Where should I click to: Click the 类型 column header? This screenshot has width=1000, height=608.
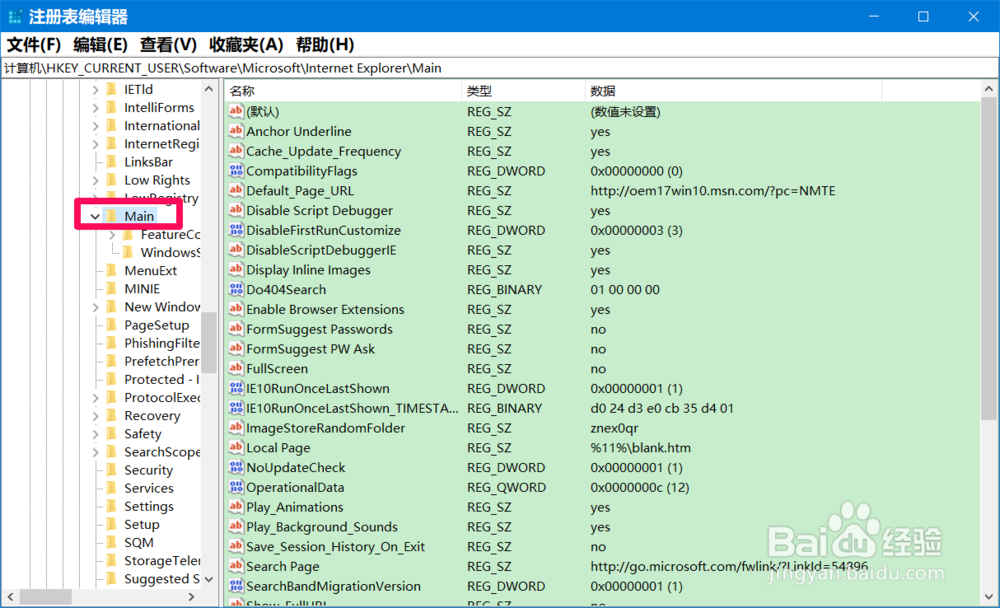pos(523,91)
